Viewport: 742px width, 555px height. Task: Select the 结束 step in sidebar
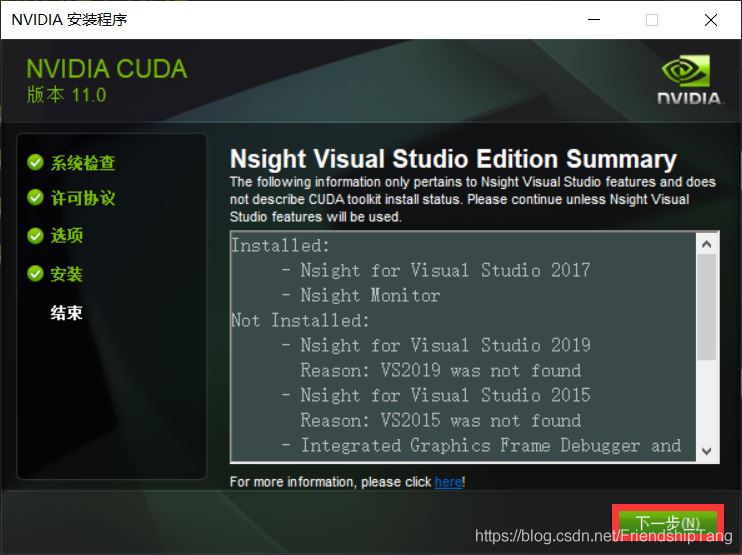(x=67, y=313)
